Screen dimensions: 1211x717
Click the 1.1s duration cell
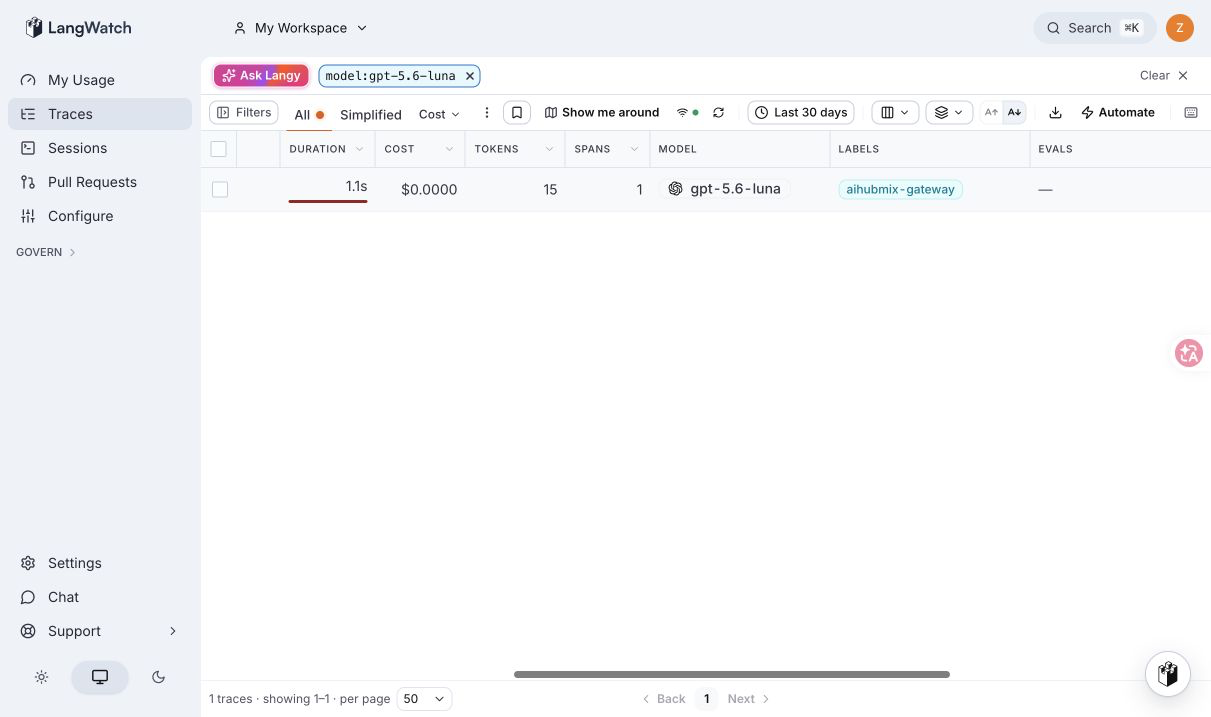328,189
